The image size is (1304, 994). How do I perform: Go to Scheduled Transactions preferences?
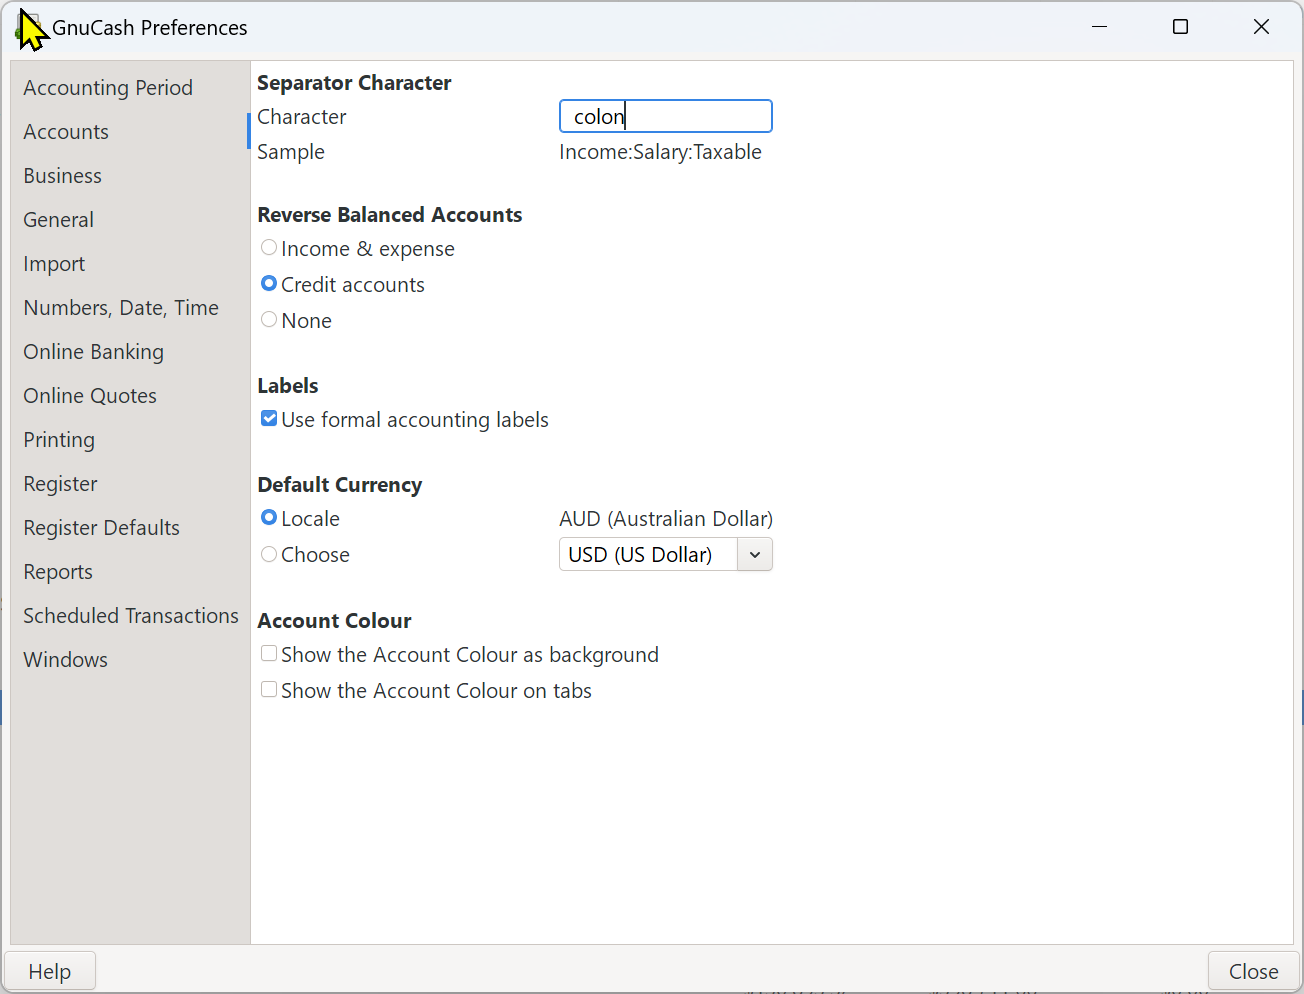click(x=131, y=616)
